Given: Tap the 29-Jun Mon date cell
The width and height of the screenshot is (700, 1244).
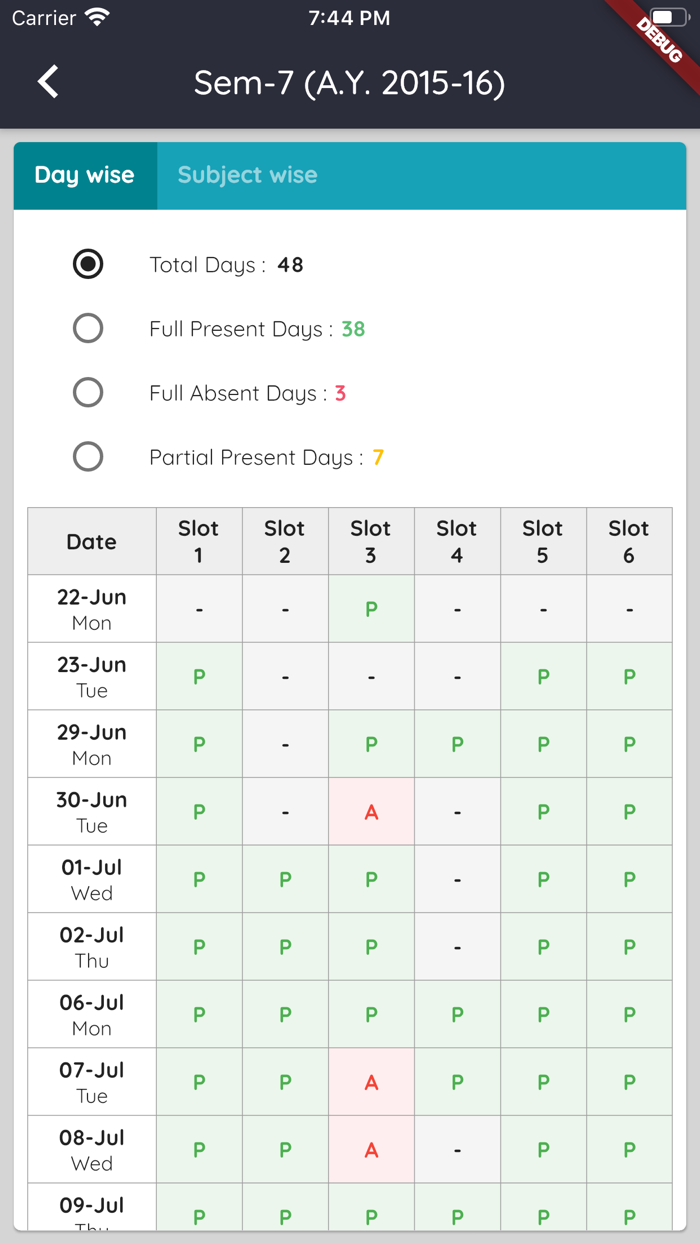Looking at the screenshot, I should (x=91, y=743).
